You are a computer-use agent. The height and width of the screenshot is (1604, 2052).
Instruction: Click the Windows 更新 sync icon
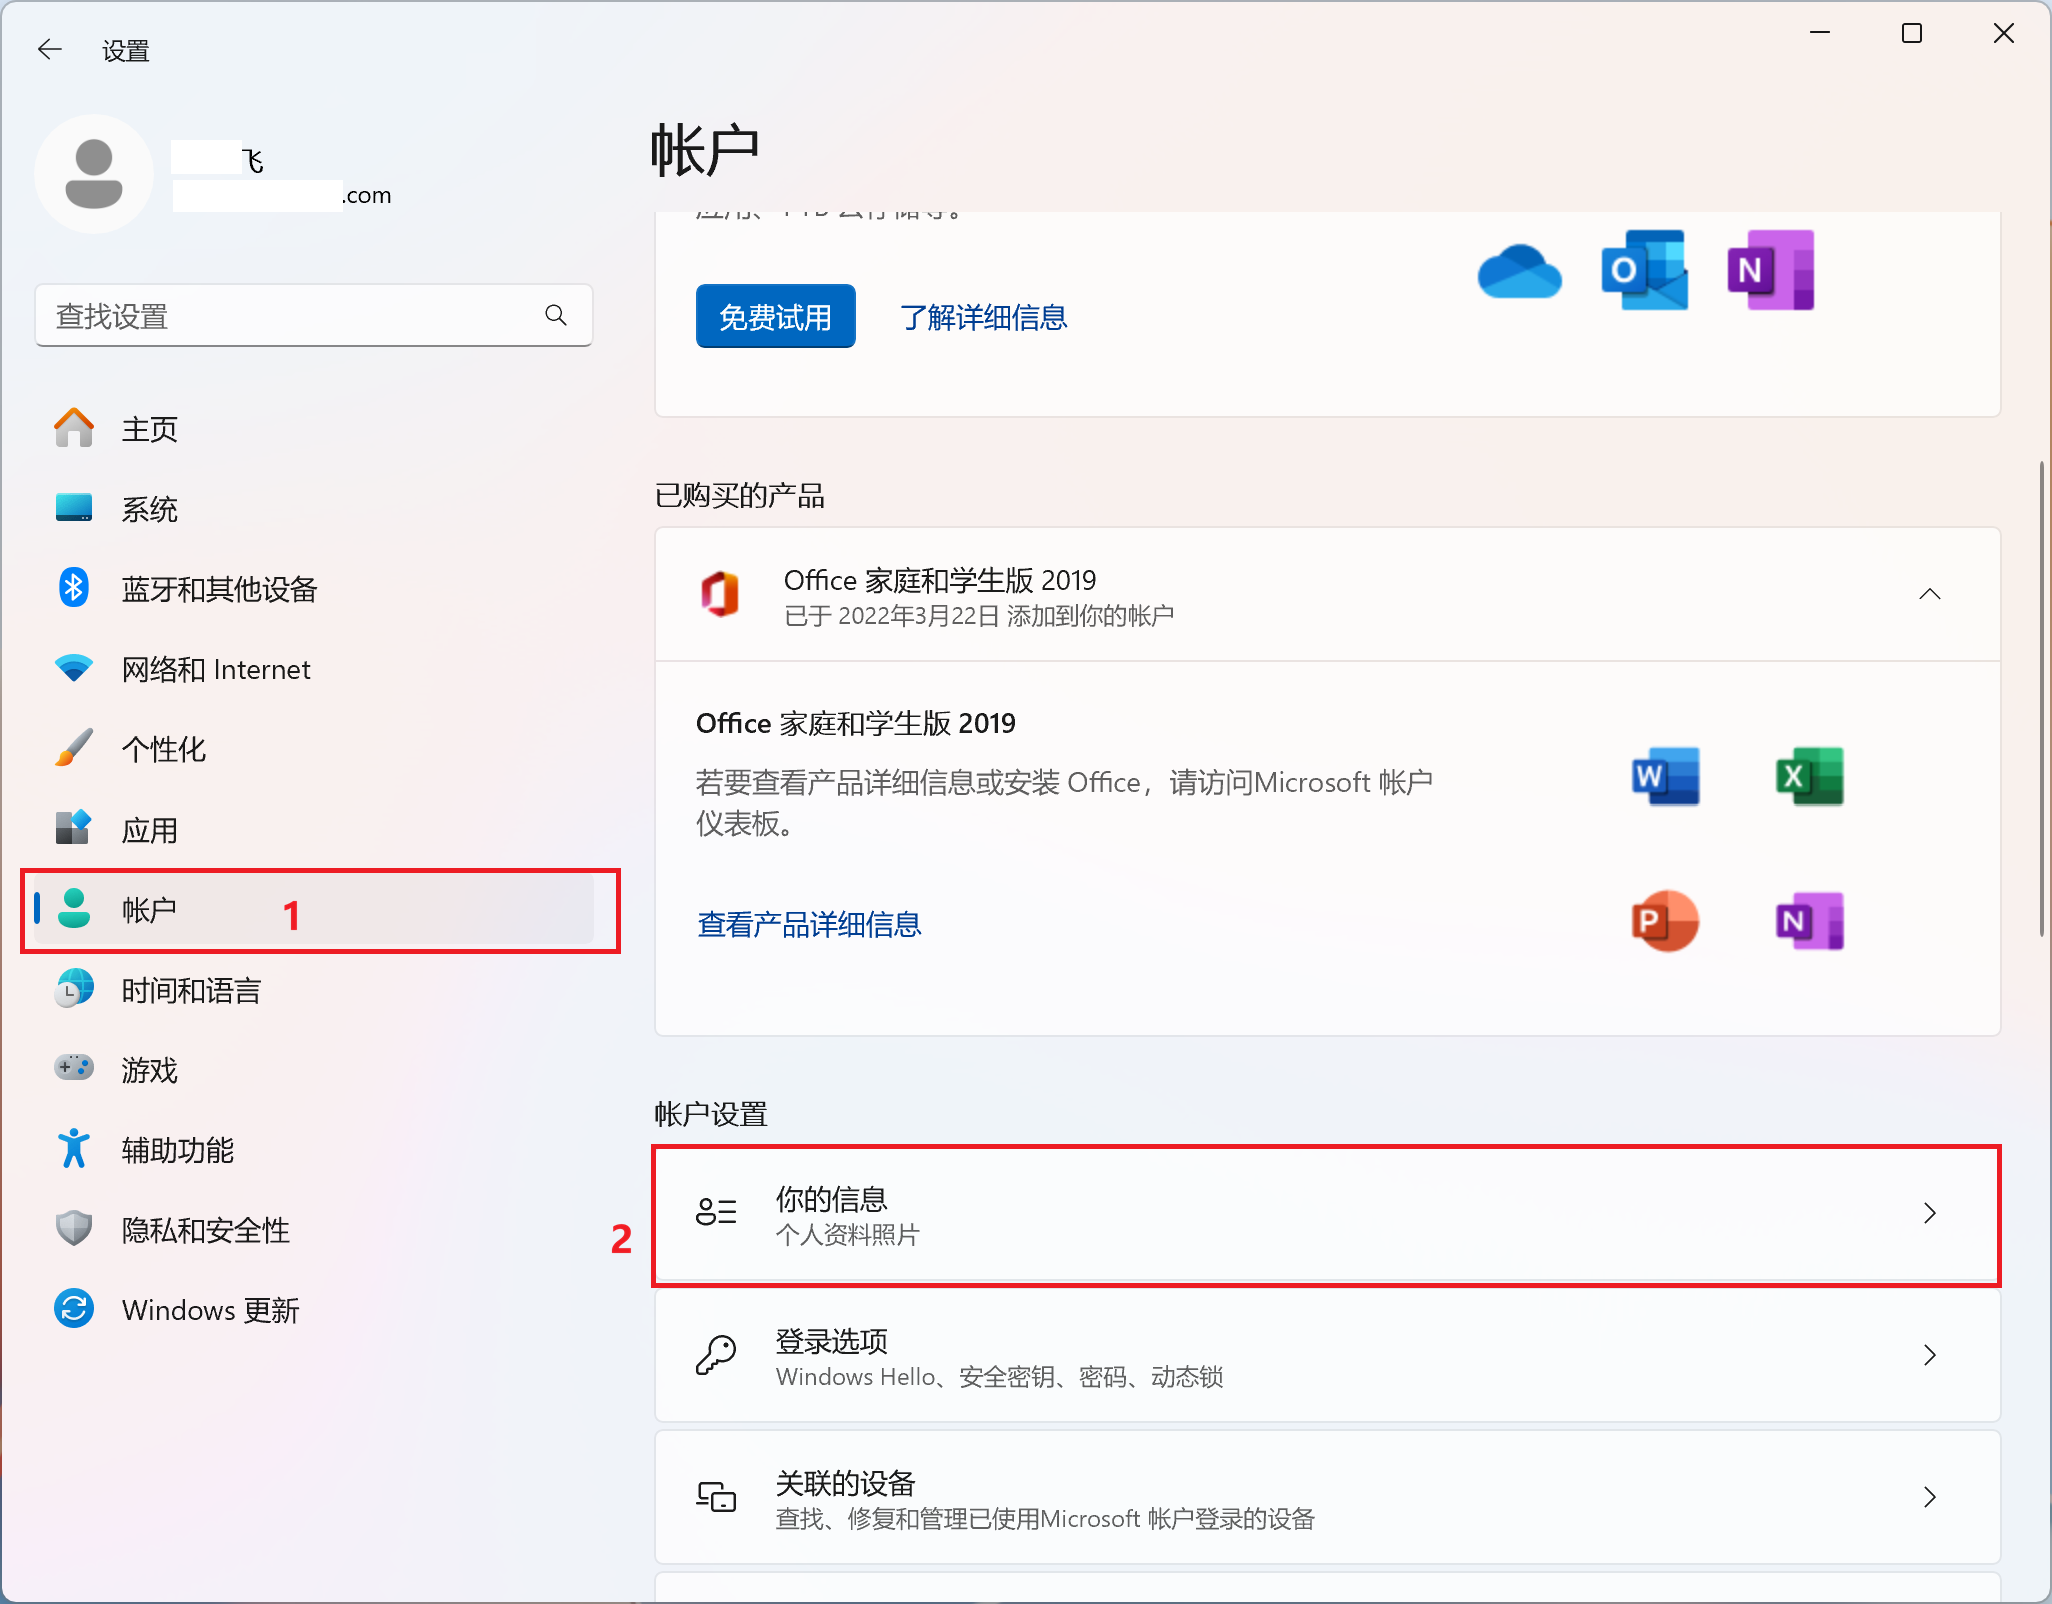[x=74, y=1309]
